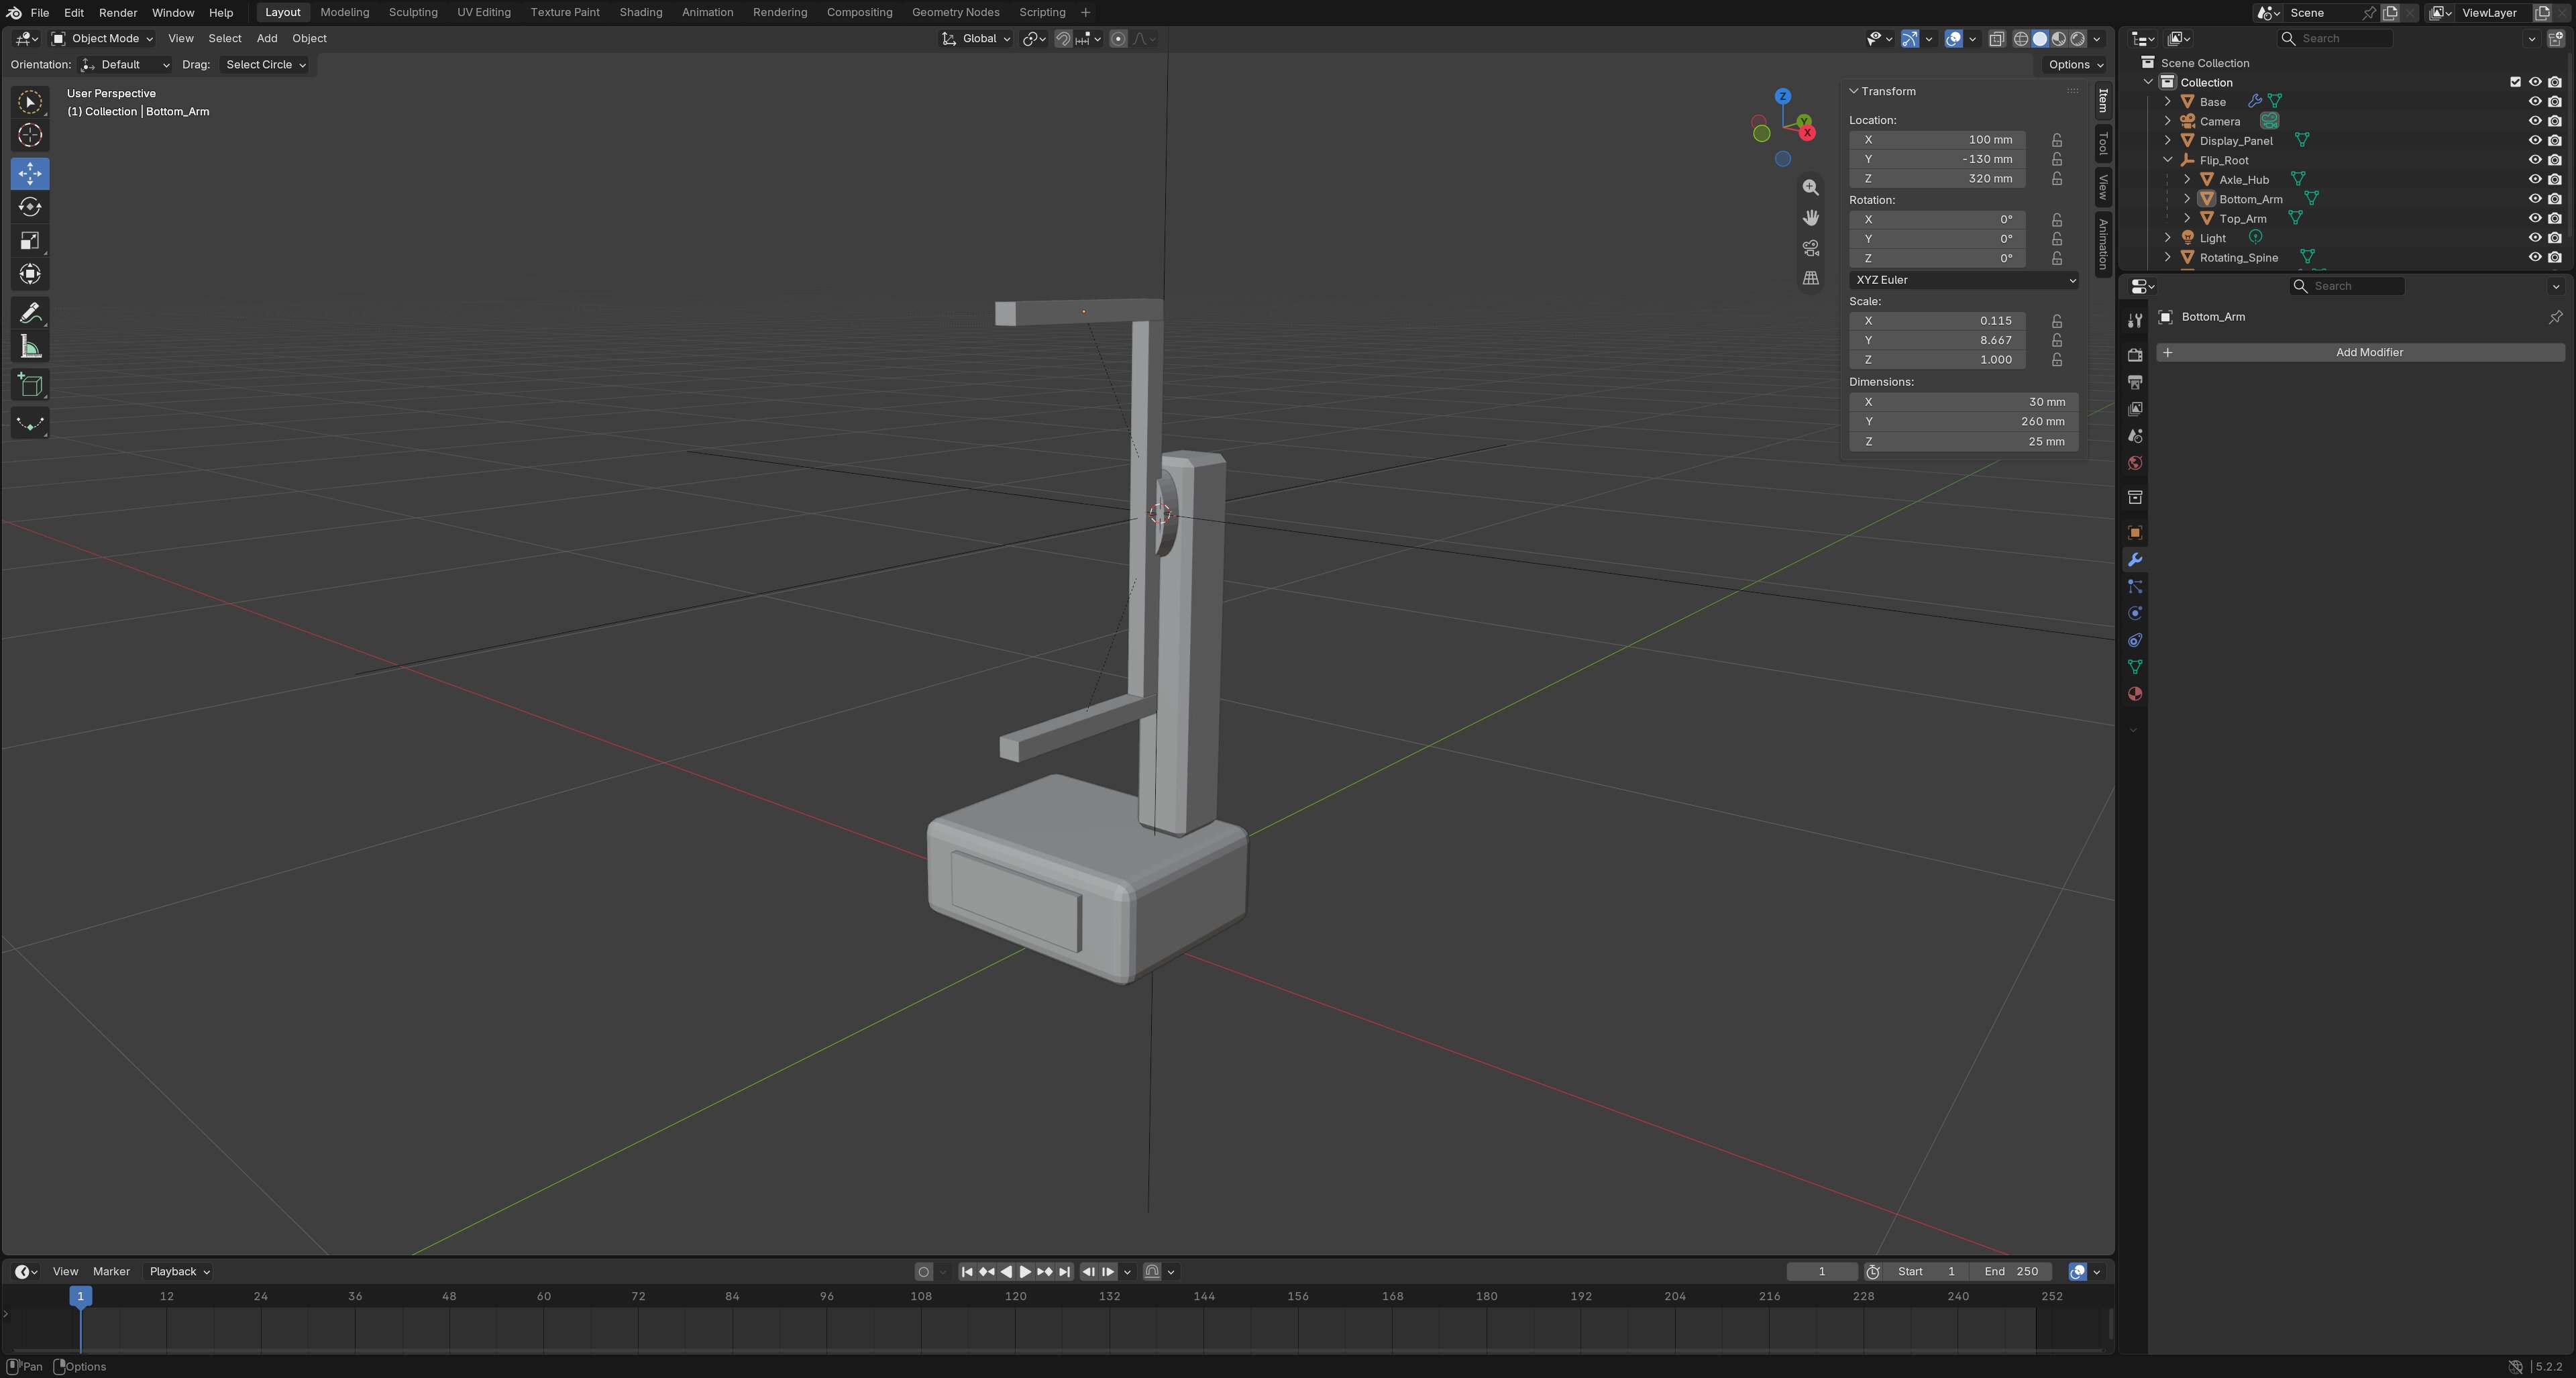Lock the Location X value
The height and width of the screenshot is (1378, 2576).
tap(2057, 140)
